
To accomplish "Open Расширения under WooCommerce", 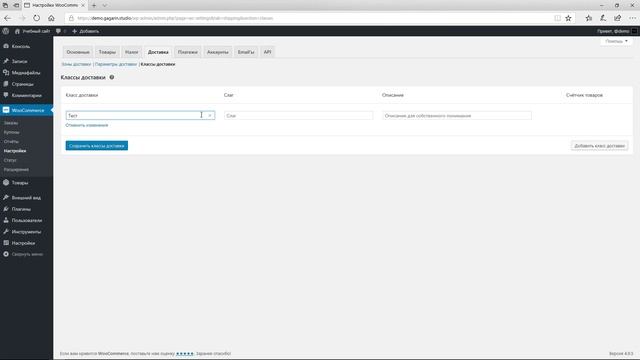I will 16,170.
